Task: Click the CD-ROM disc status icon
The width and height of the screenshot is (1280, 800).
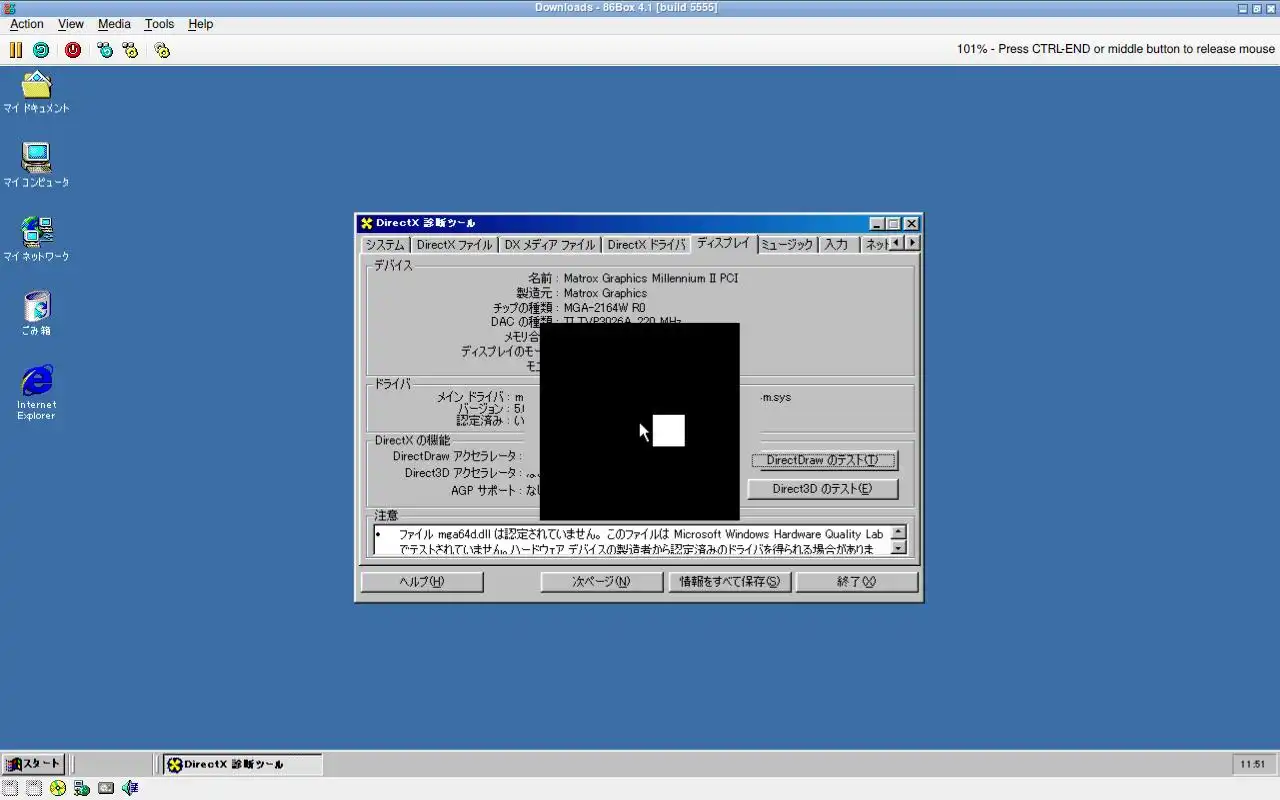Action: [58, 788]
